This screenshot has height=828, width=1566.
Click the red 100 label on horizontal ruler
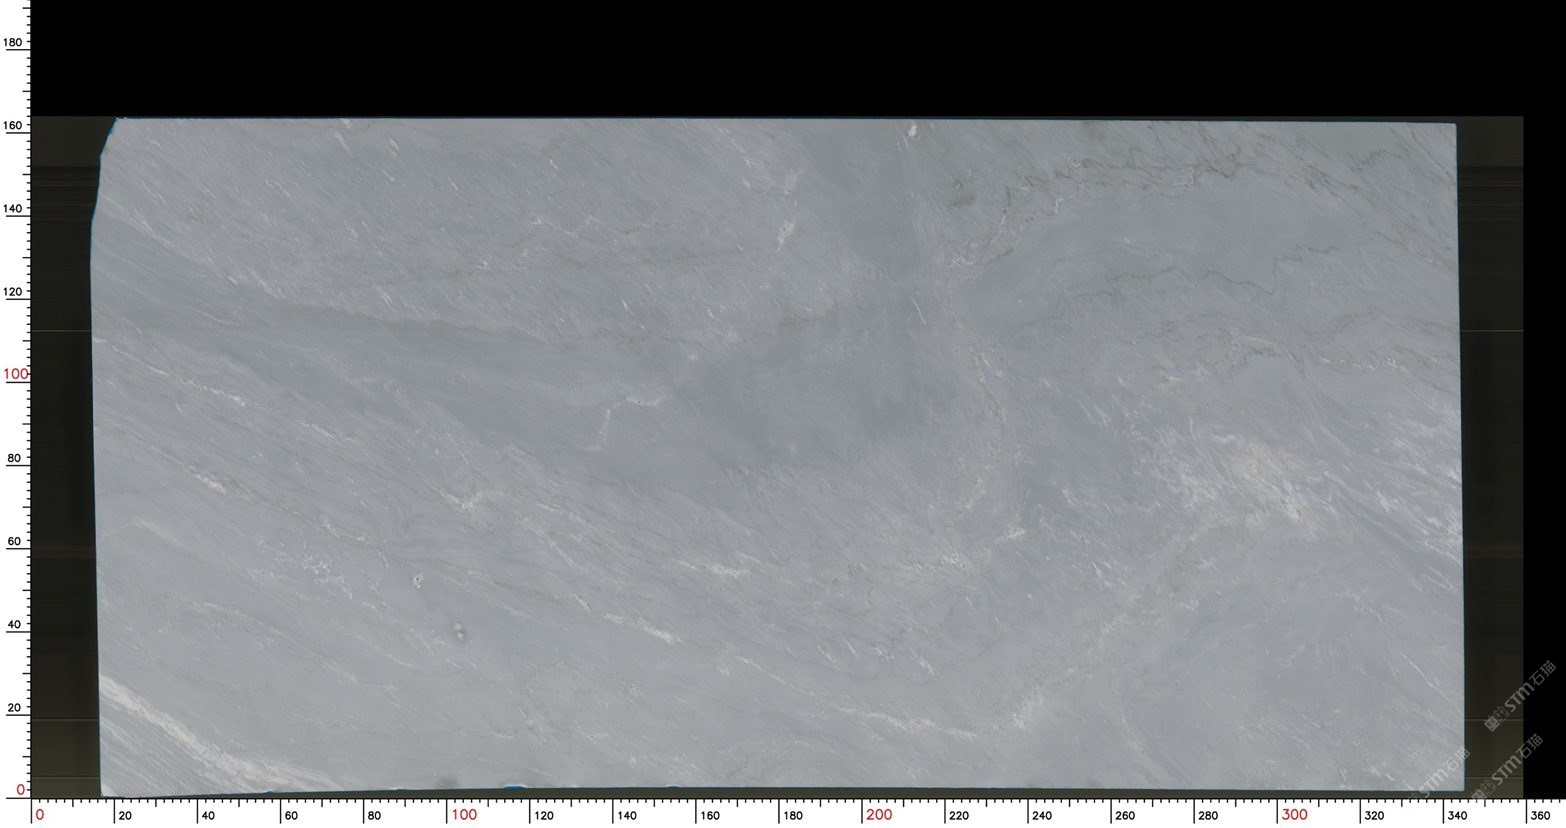tap(464, 815)
